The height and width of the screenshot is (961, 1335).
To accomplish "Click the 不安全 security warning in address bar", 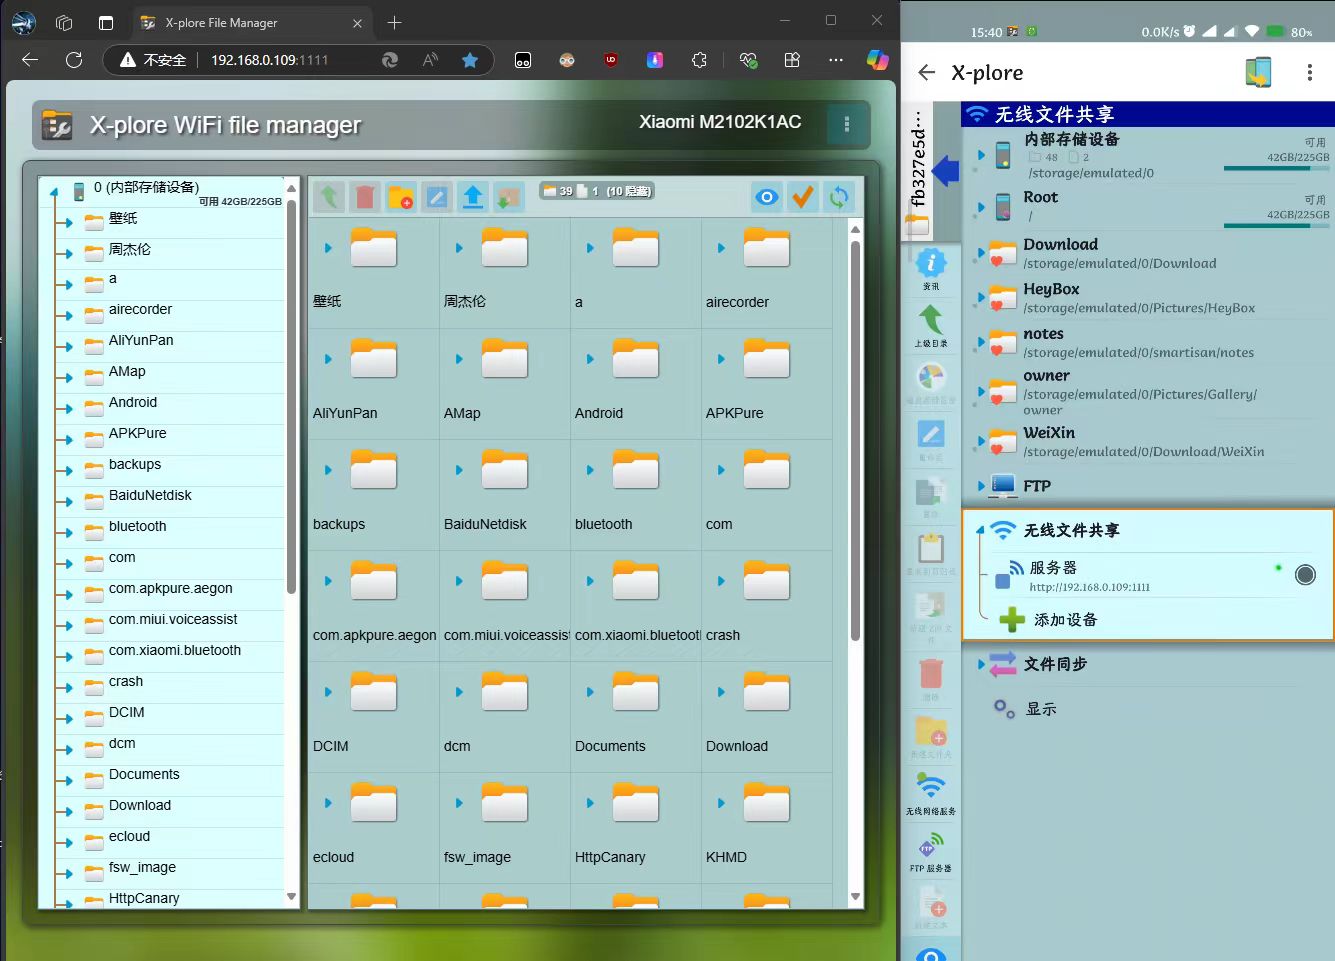I will (153, 60).
